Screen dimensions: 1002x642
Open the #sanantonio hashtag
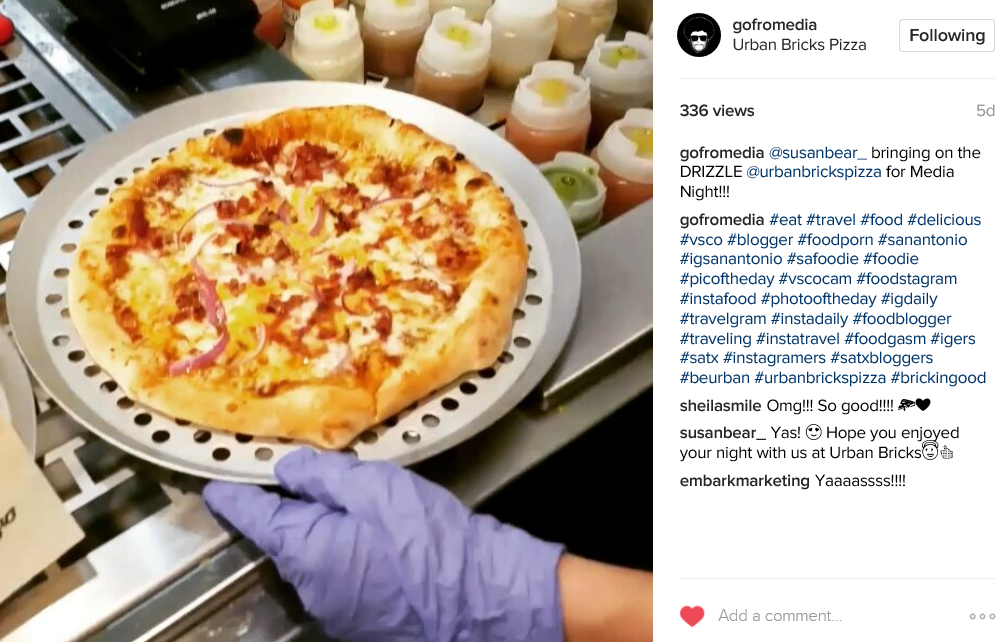tap(922, 240)
